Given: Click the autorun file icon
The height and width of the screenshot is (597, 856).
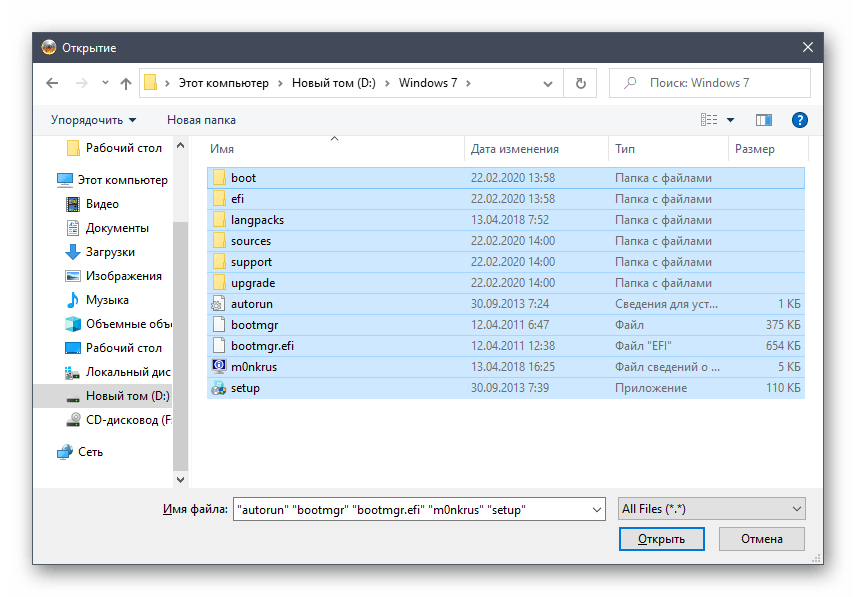Looking at the screenshot, I should pos(219,304).
